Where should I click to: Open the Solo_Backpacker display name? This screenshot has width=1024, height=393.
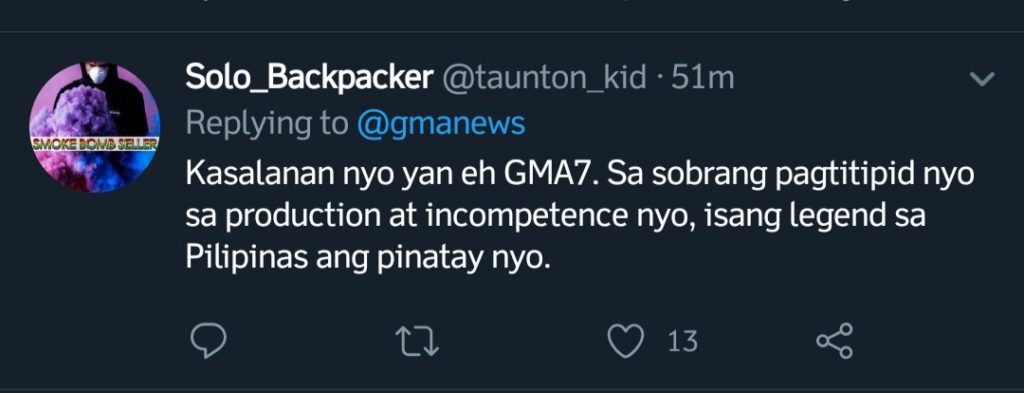309,78
